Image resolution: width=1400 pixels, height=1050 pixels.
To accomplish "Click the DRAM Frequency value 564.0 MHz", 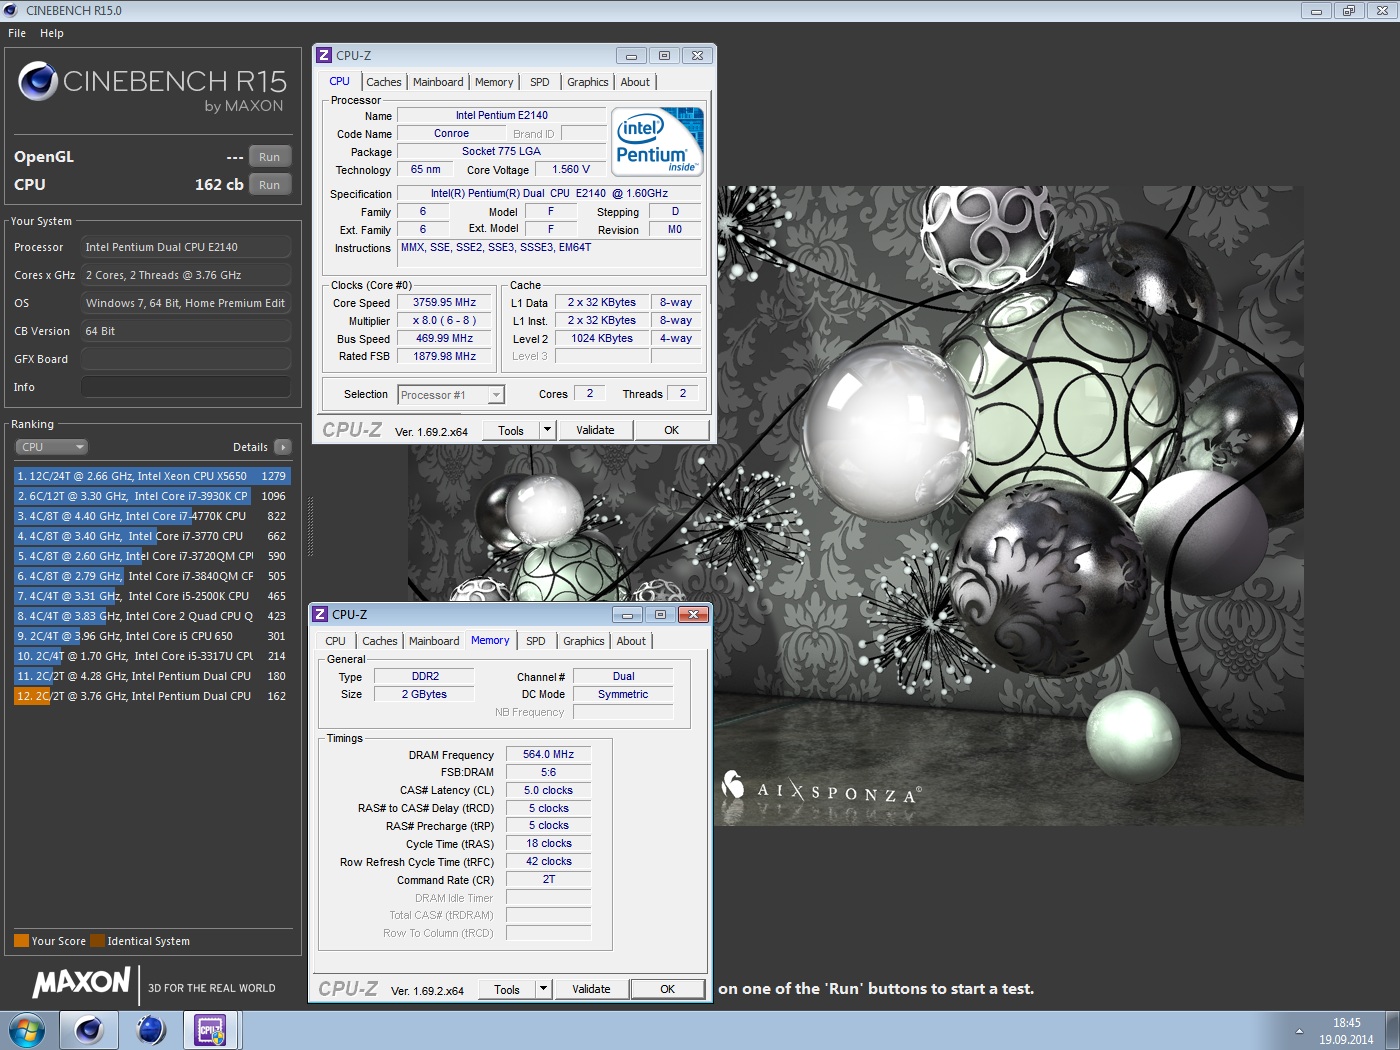I will coord(549,754).
